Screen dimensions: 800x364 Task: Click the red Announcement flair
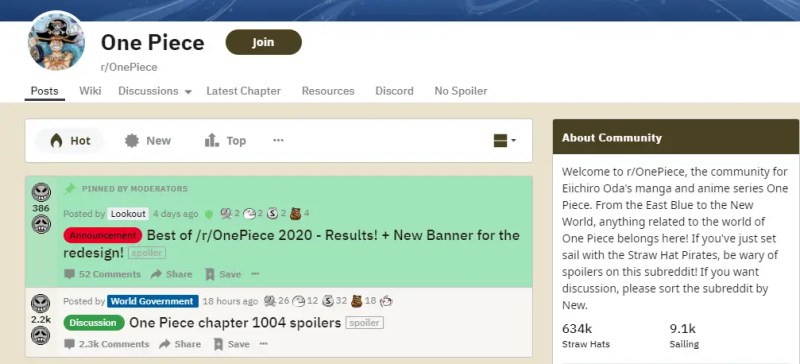tap(103, 235)
